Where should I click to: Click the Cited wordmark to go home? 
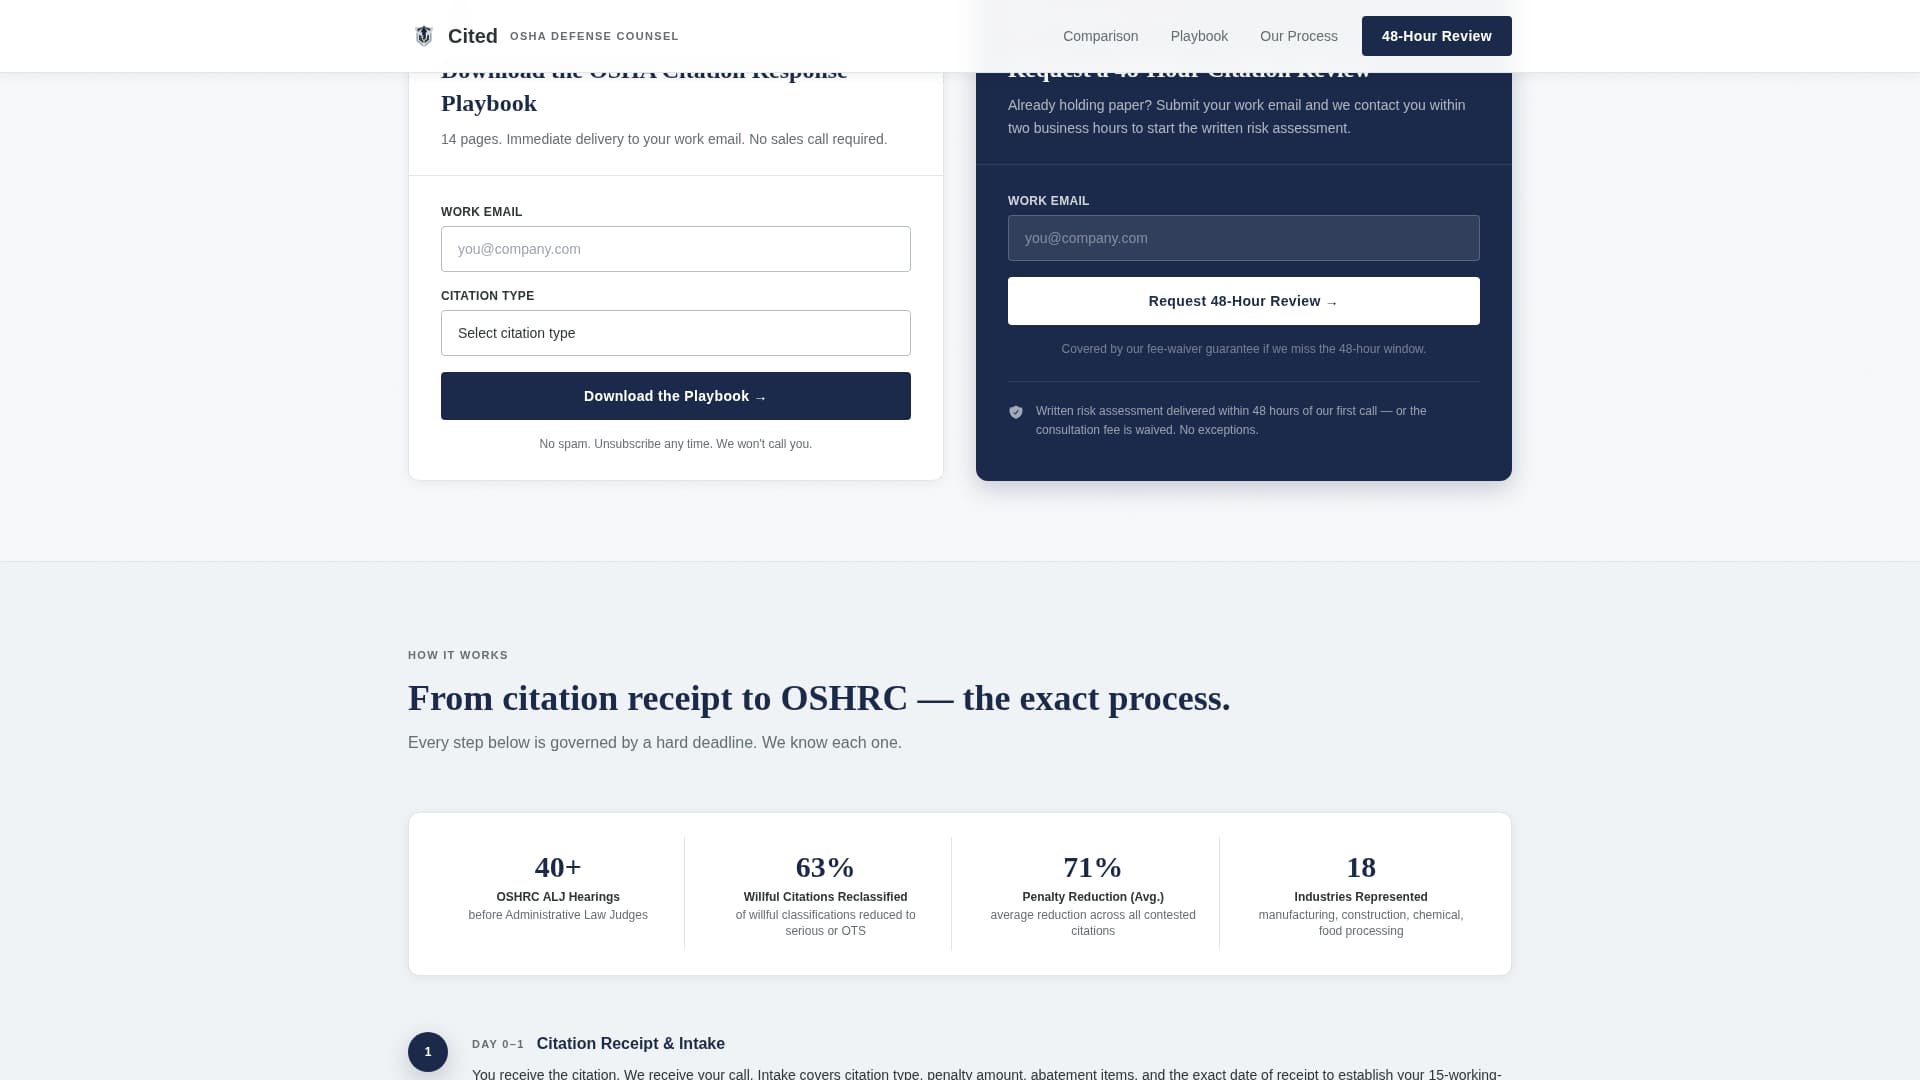(x=472, y=35)
